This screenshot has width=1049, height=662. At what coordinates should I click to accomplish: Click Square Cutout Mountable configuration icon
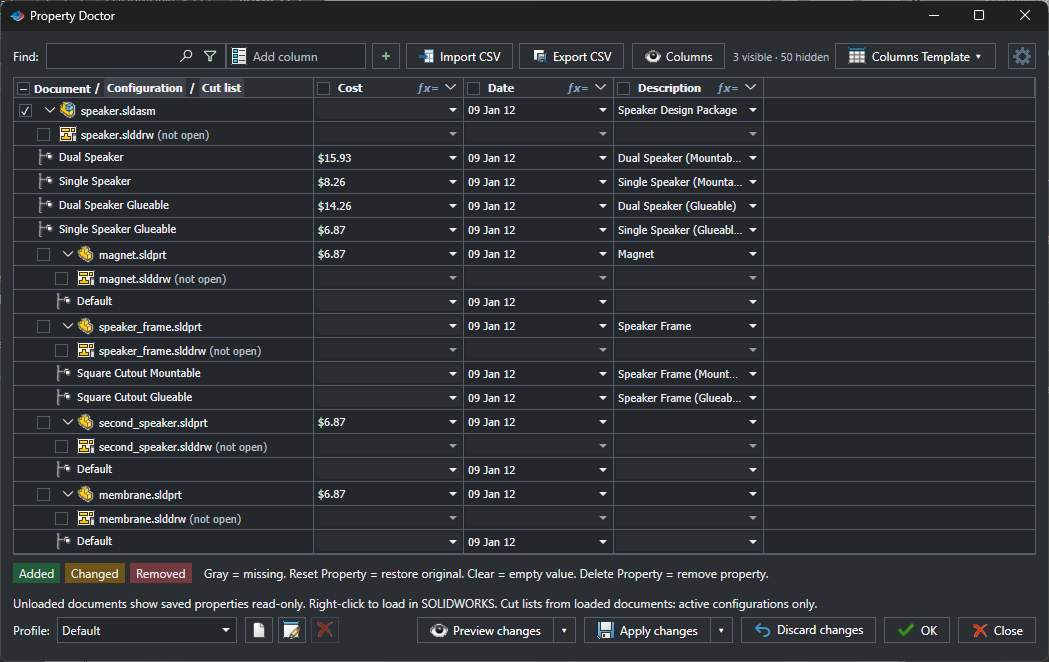click(x=64, y=373)
